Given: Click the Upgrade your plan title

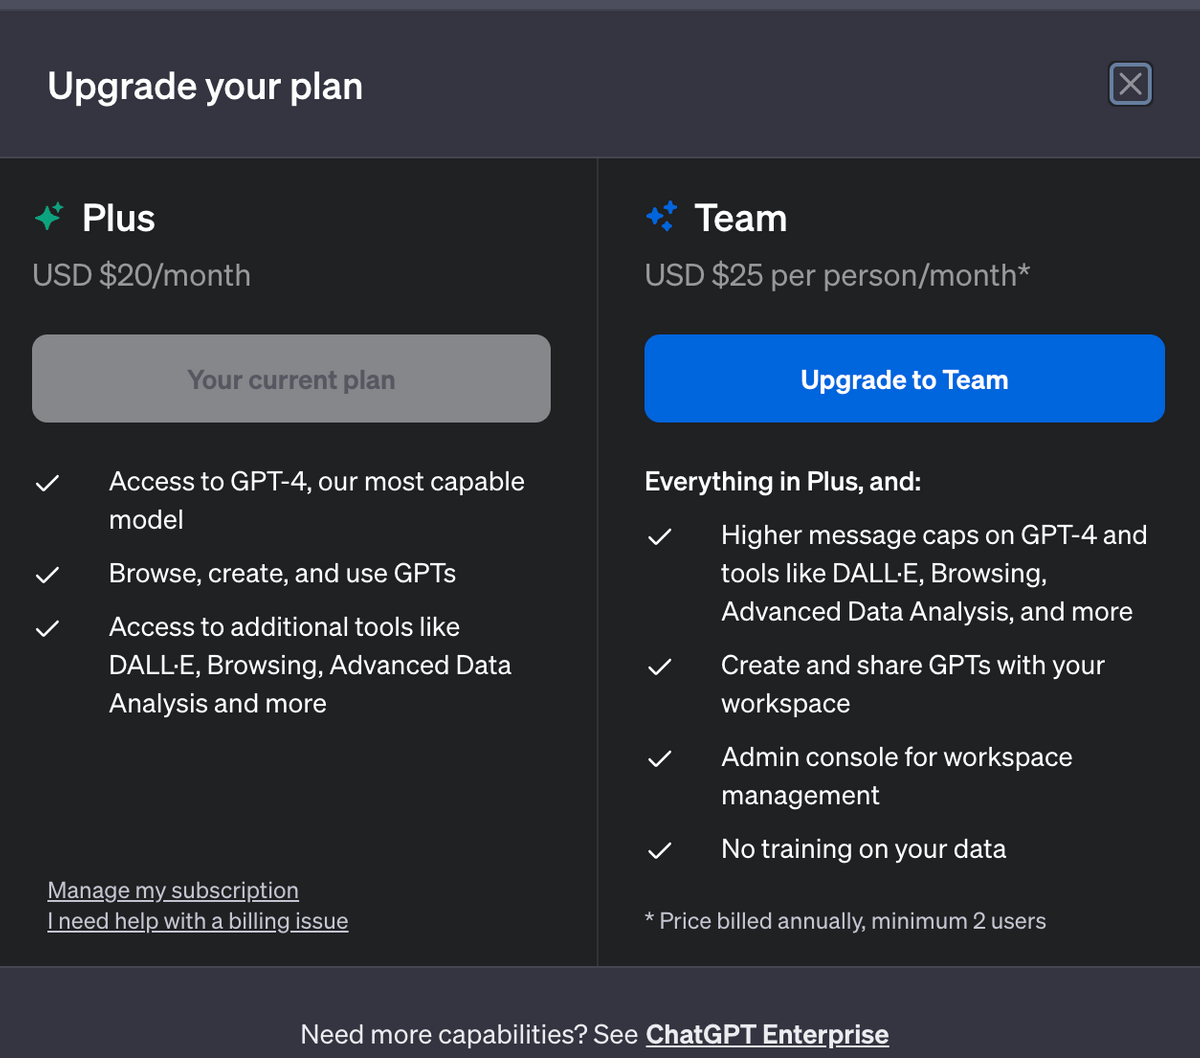Looking at the screenshot, I should click(x=204, y=86).
